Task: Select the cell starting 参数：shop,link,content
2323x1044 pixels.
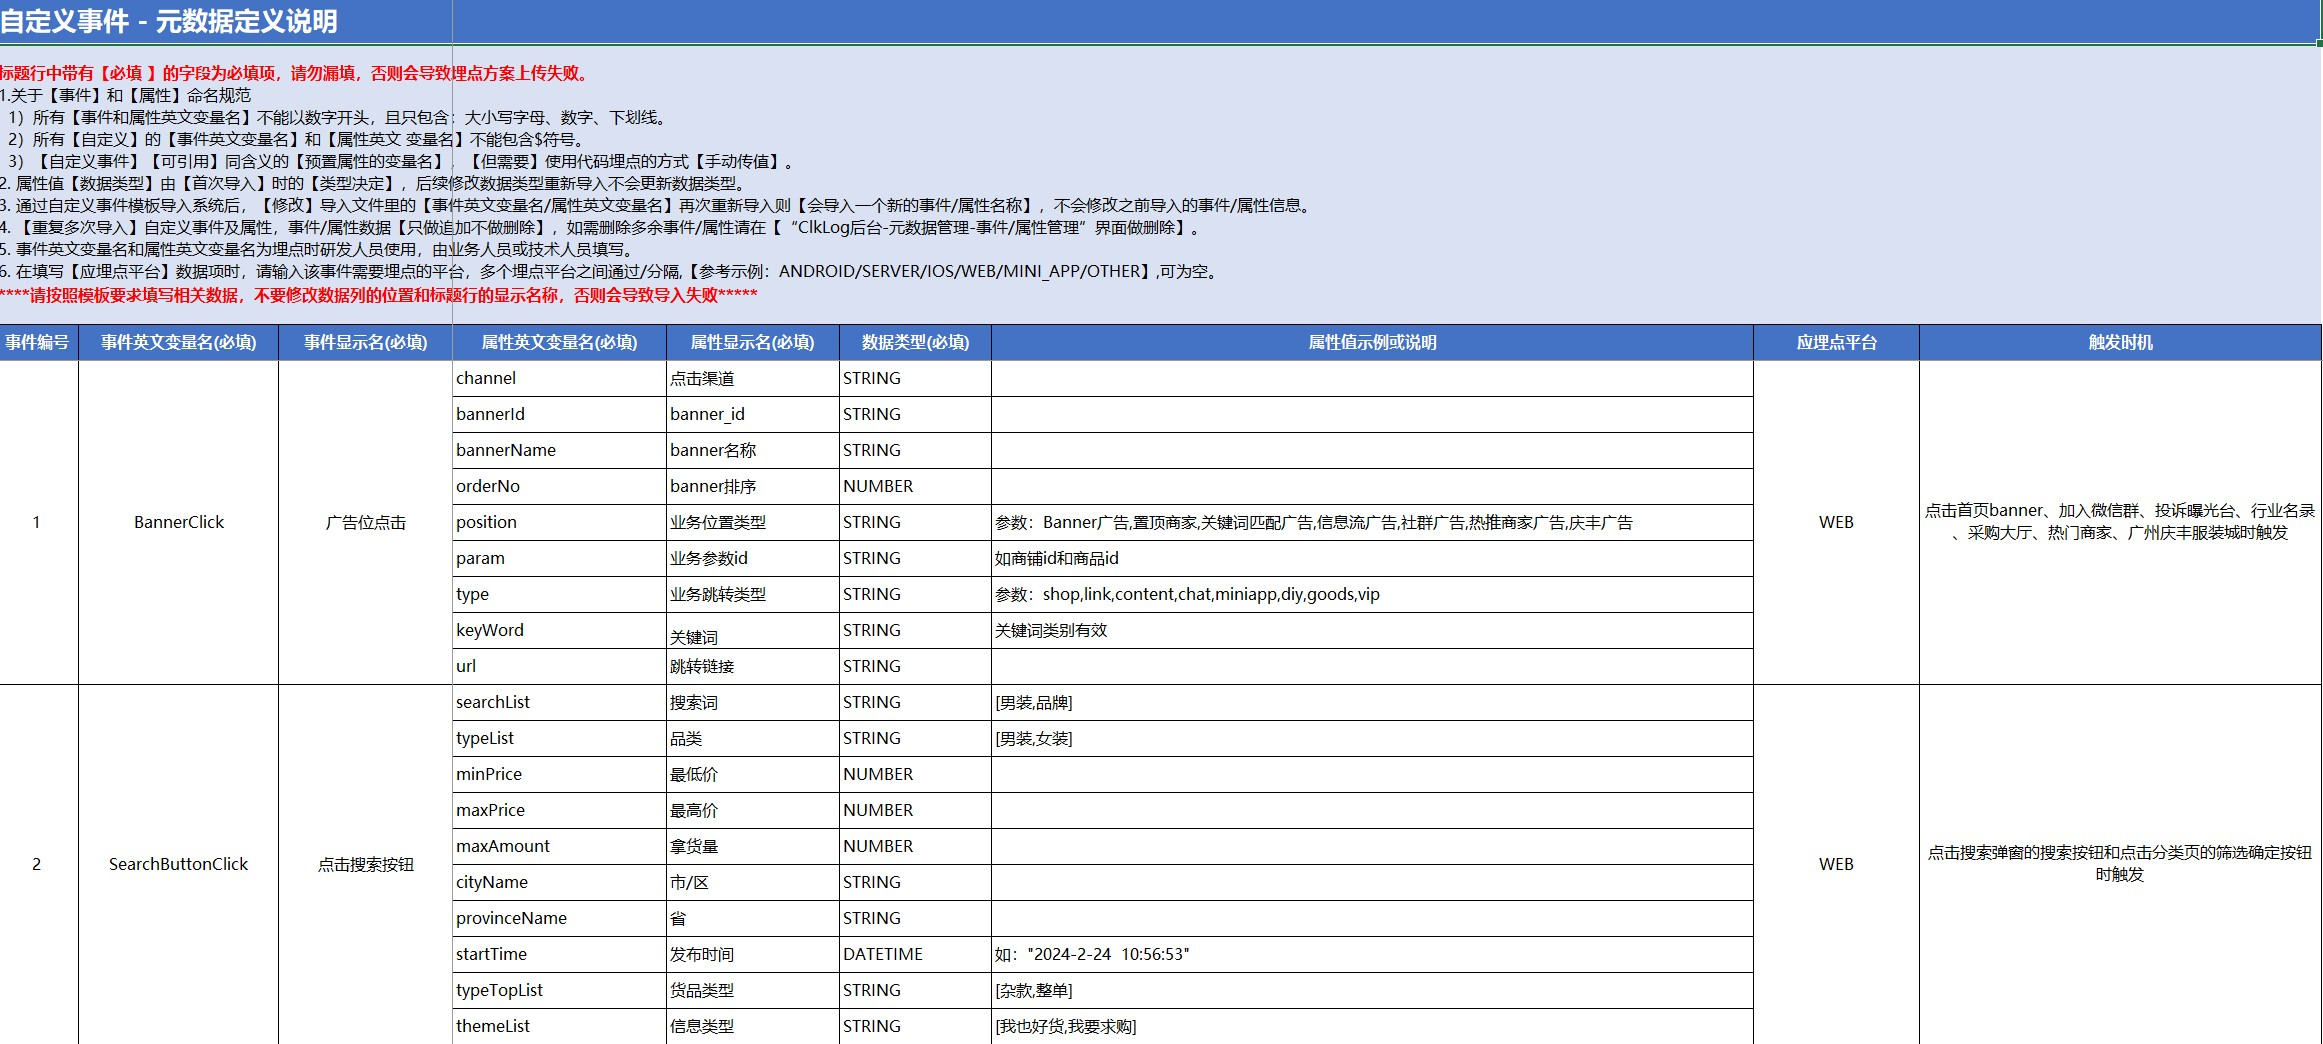Action: [x=1372, y=594]
